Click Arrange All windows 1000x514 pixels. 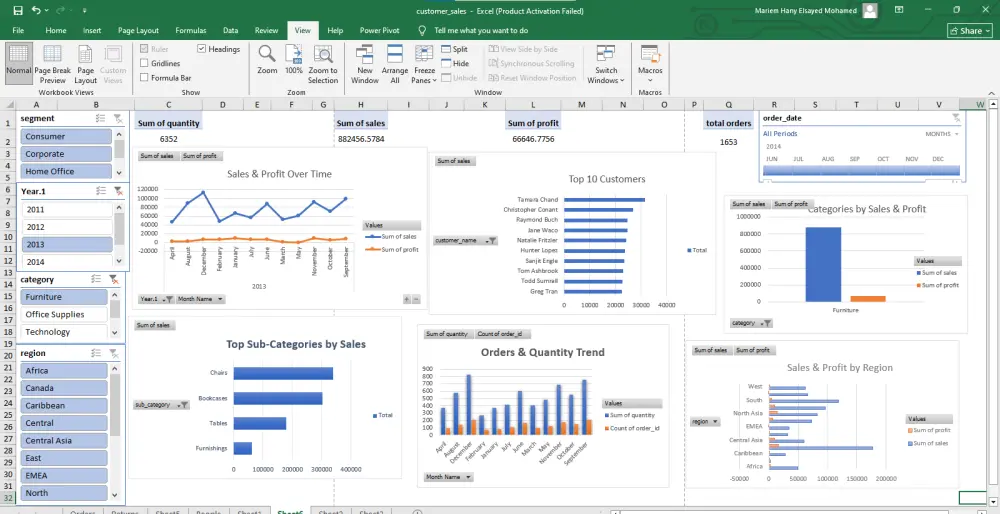395,64
